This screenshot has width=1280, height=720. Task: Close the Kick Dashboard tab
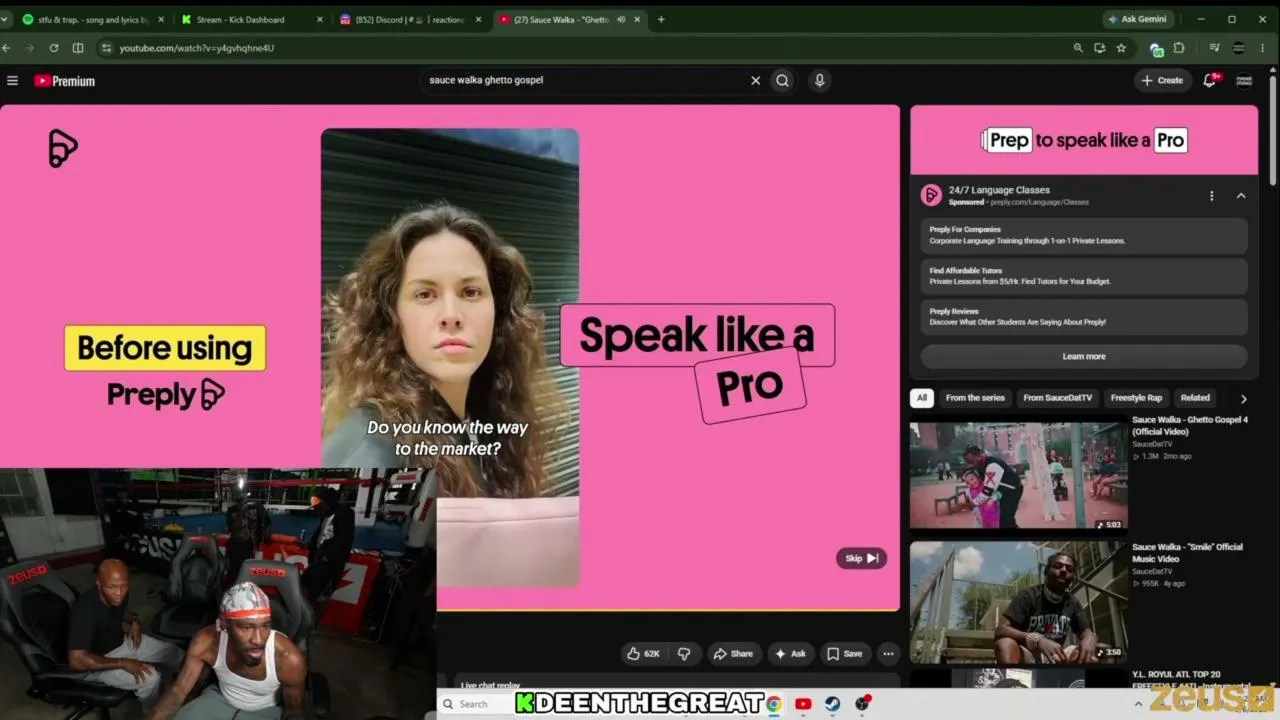(x=319, y=19)
